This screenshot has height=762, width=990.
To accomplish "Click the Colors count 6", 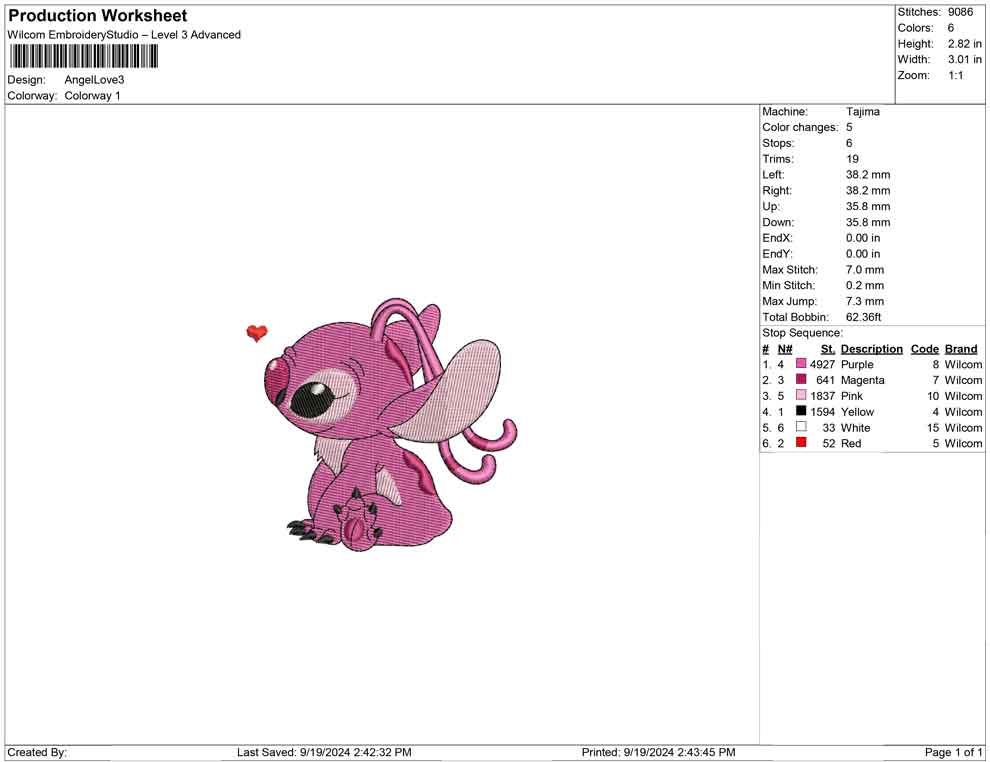I will coord(951,28).
